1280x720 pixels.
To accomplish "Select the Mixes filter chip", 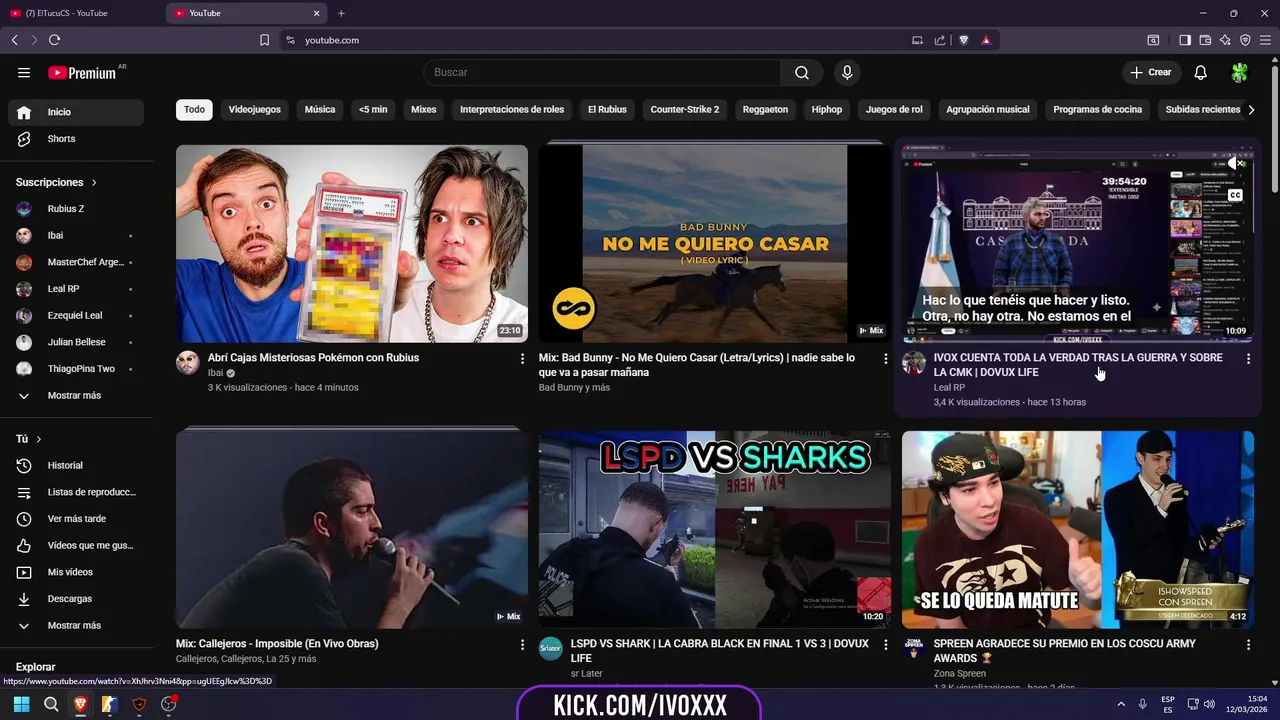I will pyautogui.click(x=424, y=109).
